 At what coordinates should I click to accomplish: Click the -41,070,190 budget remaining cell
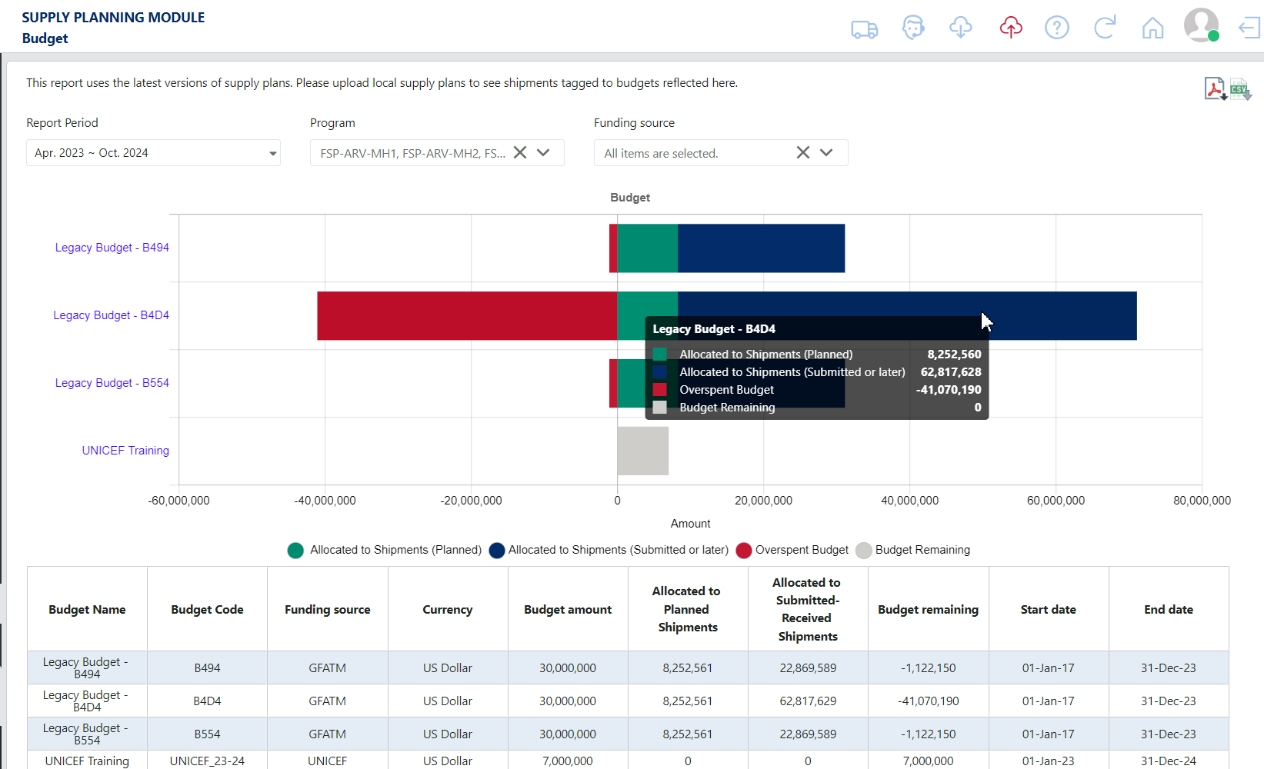(x=928, y=701)
